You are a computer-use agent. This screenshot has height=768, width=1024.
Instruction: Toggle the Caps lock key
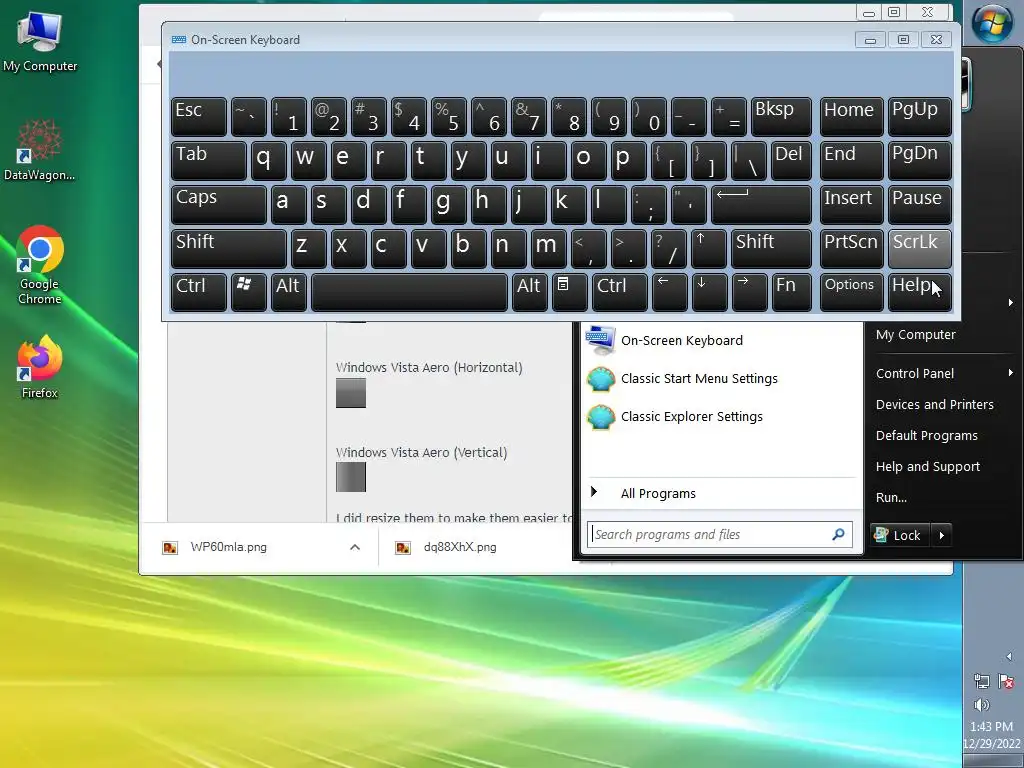pyautogui.click(x=219, y=204)
